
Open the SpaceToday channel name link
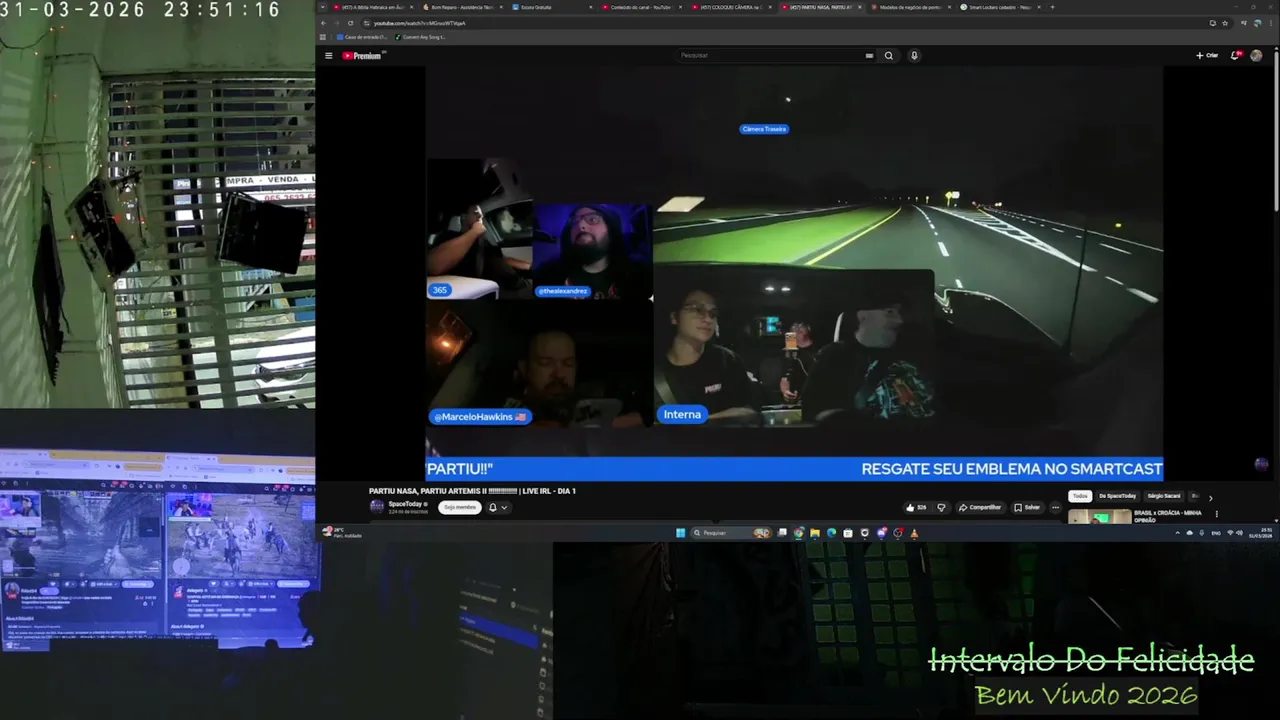click(405, 504)
